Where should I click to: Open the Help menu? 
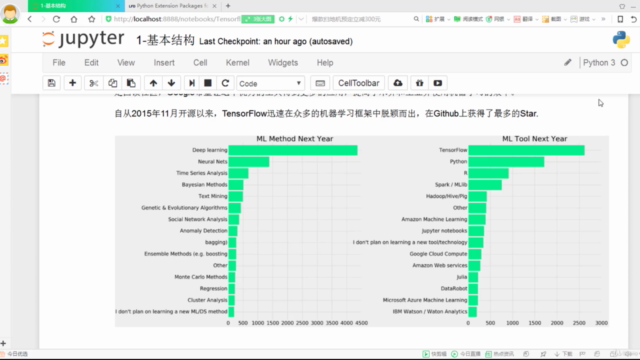[325, 63]
